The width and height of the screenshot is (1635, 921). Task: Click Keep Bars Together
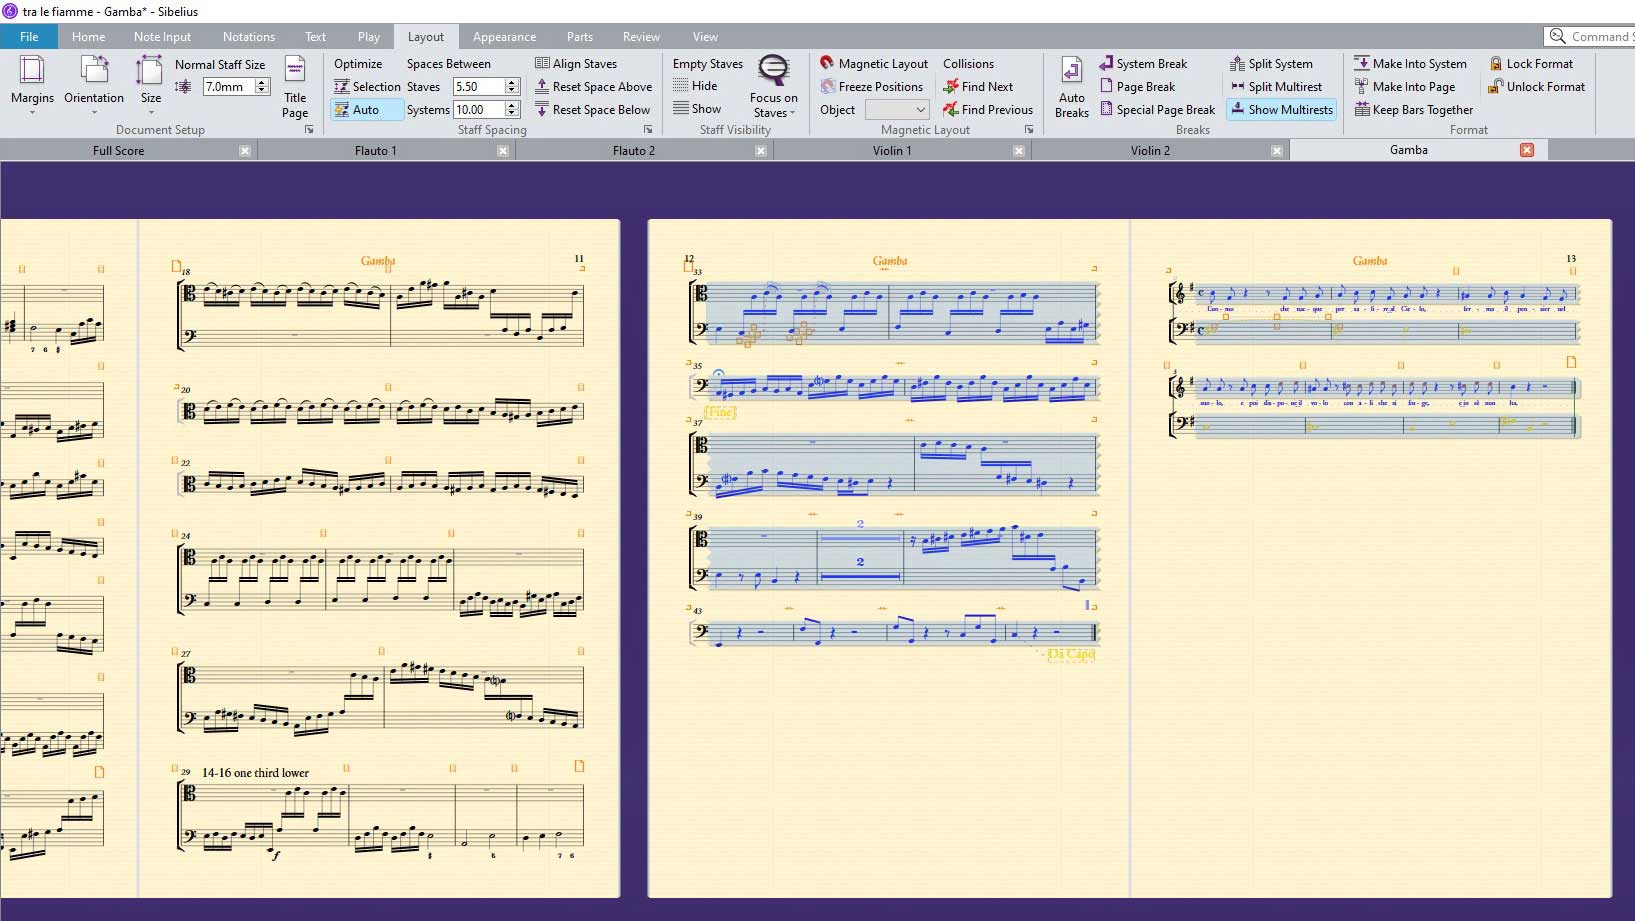tap(1413, 110)
